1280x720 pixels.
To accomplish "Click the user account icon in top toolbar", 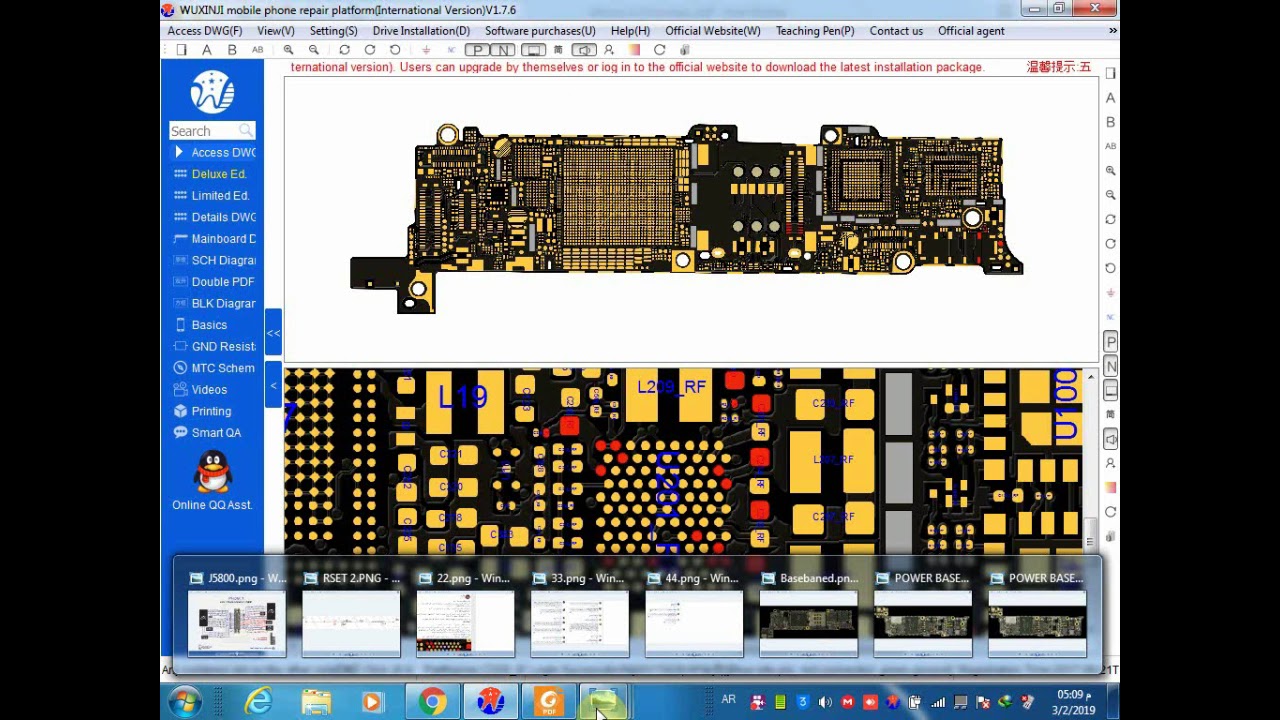I will pos(609,50).
